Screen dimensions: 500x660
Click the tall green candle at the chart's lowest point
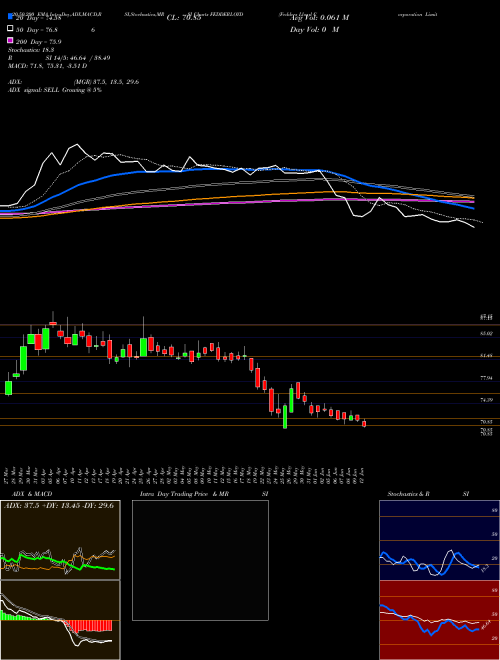(x=285, y=417)
